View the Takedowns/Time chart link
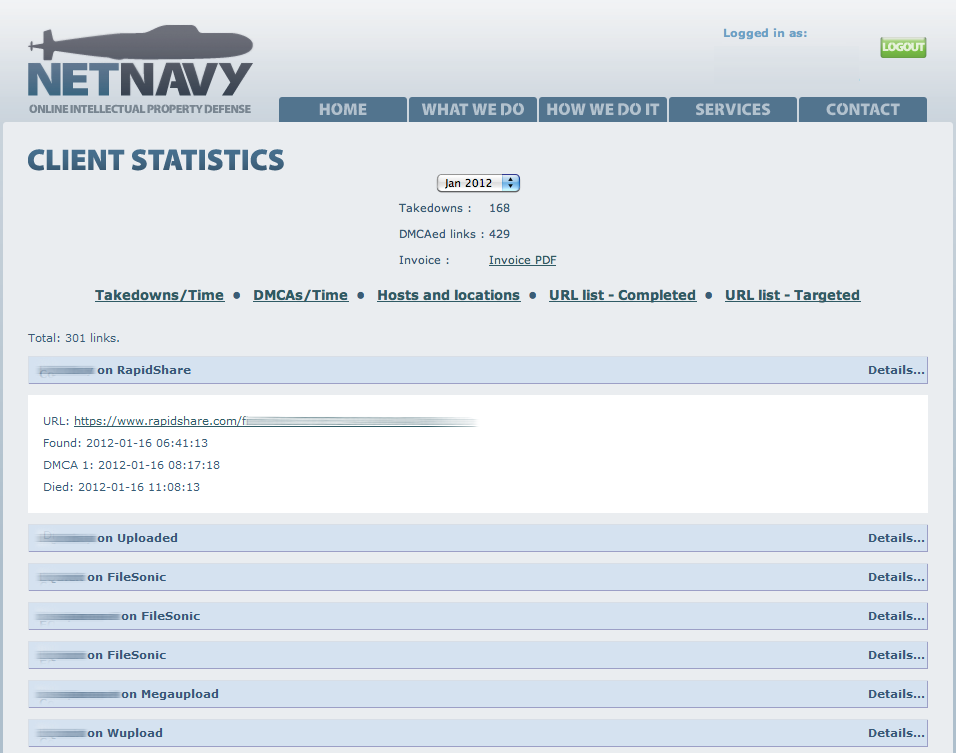Screen dimensions: 956x753 [x=160, y=295]
